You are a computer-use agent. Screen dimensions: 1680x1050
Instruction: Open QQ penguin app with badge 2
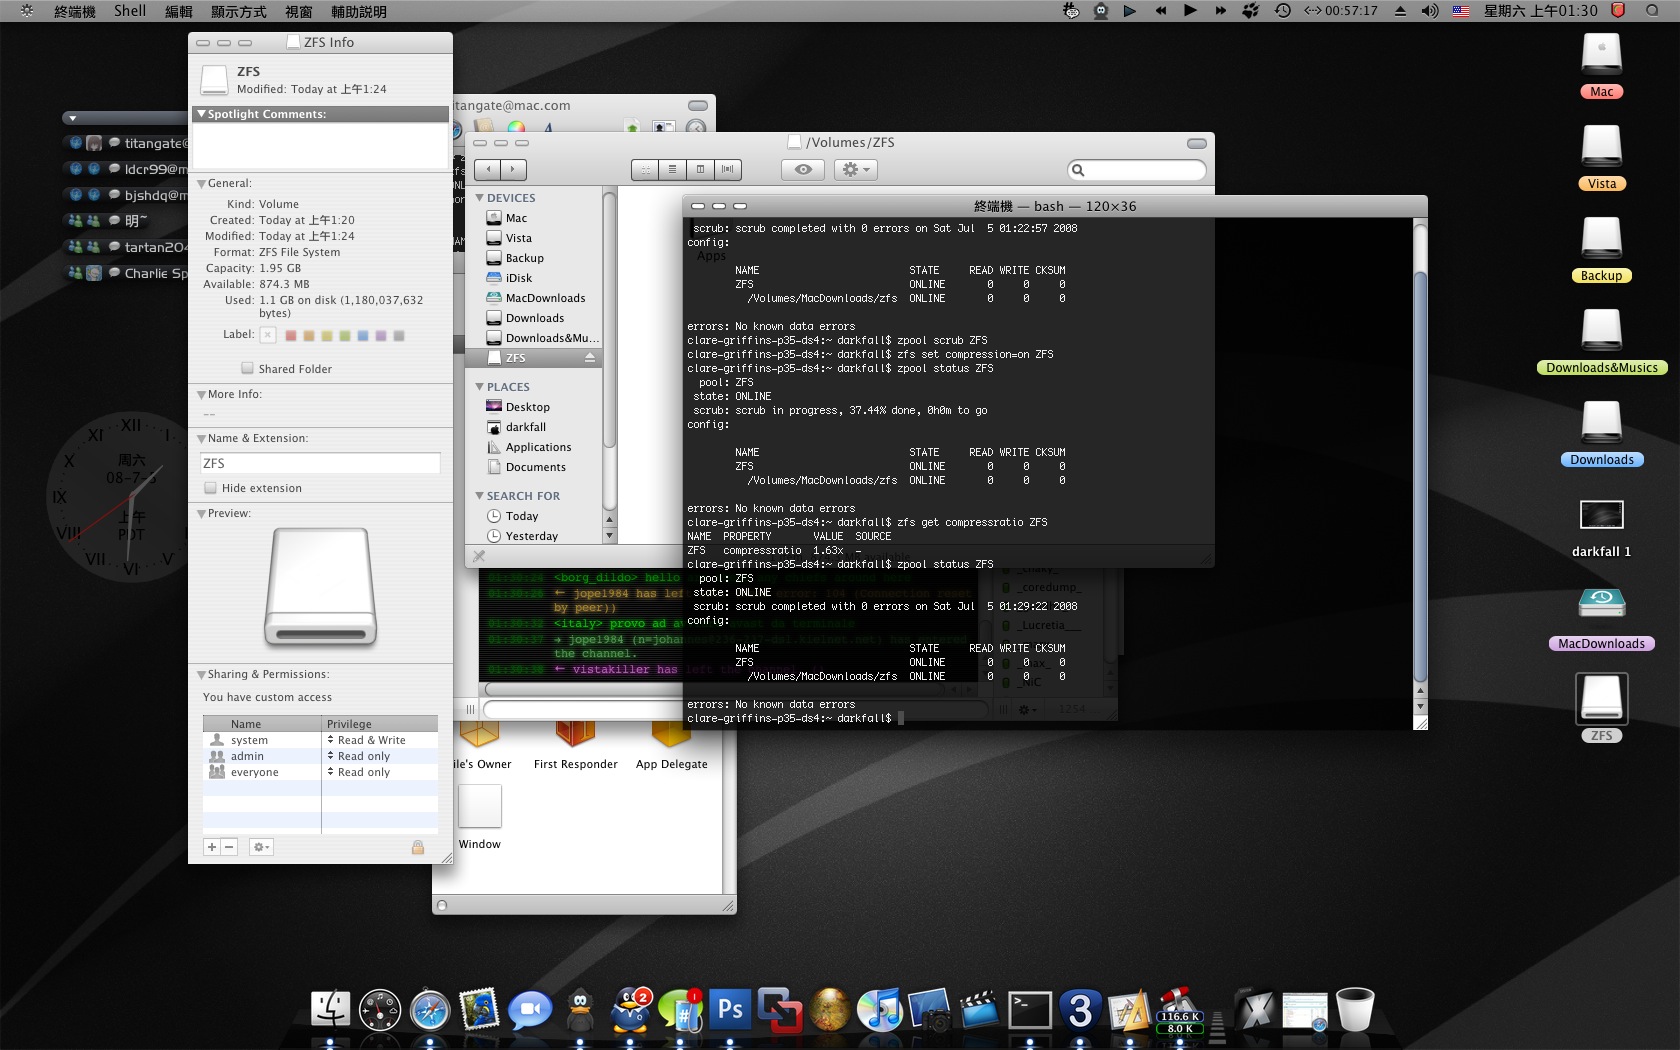pyautogui.click(x=630, y=1009)
